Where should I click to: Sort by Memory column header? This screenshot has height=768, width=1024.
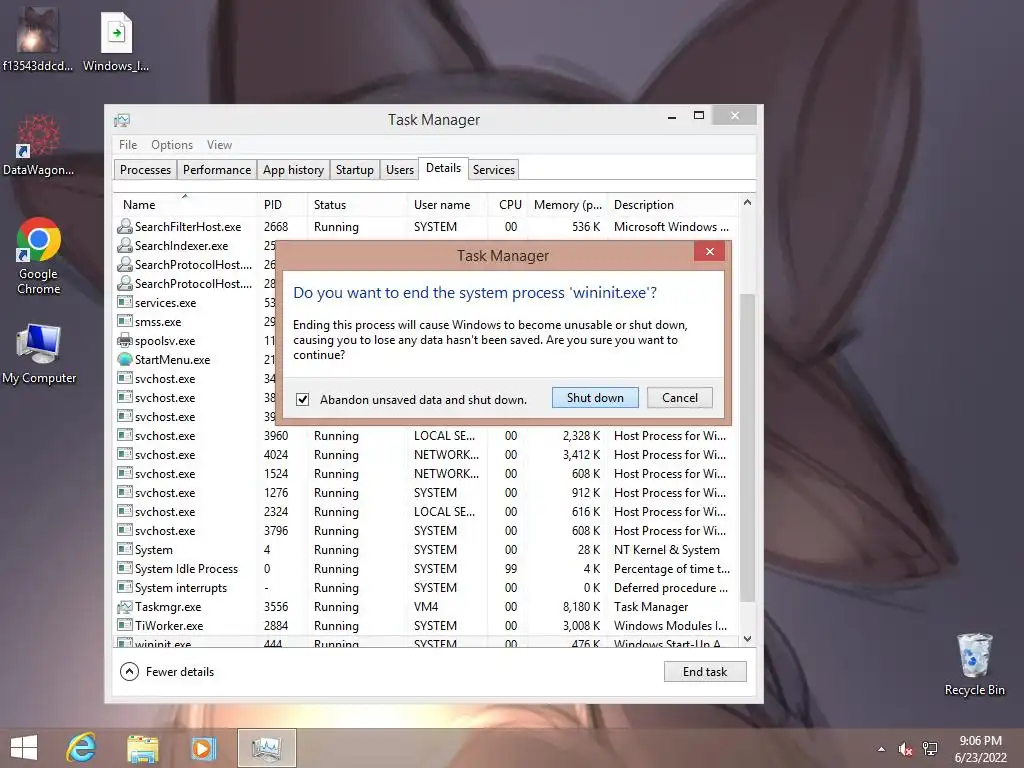[x=567, y=204]
